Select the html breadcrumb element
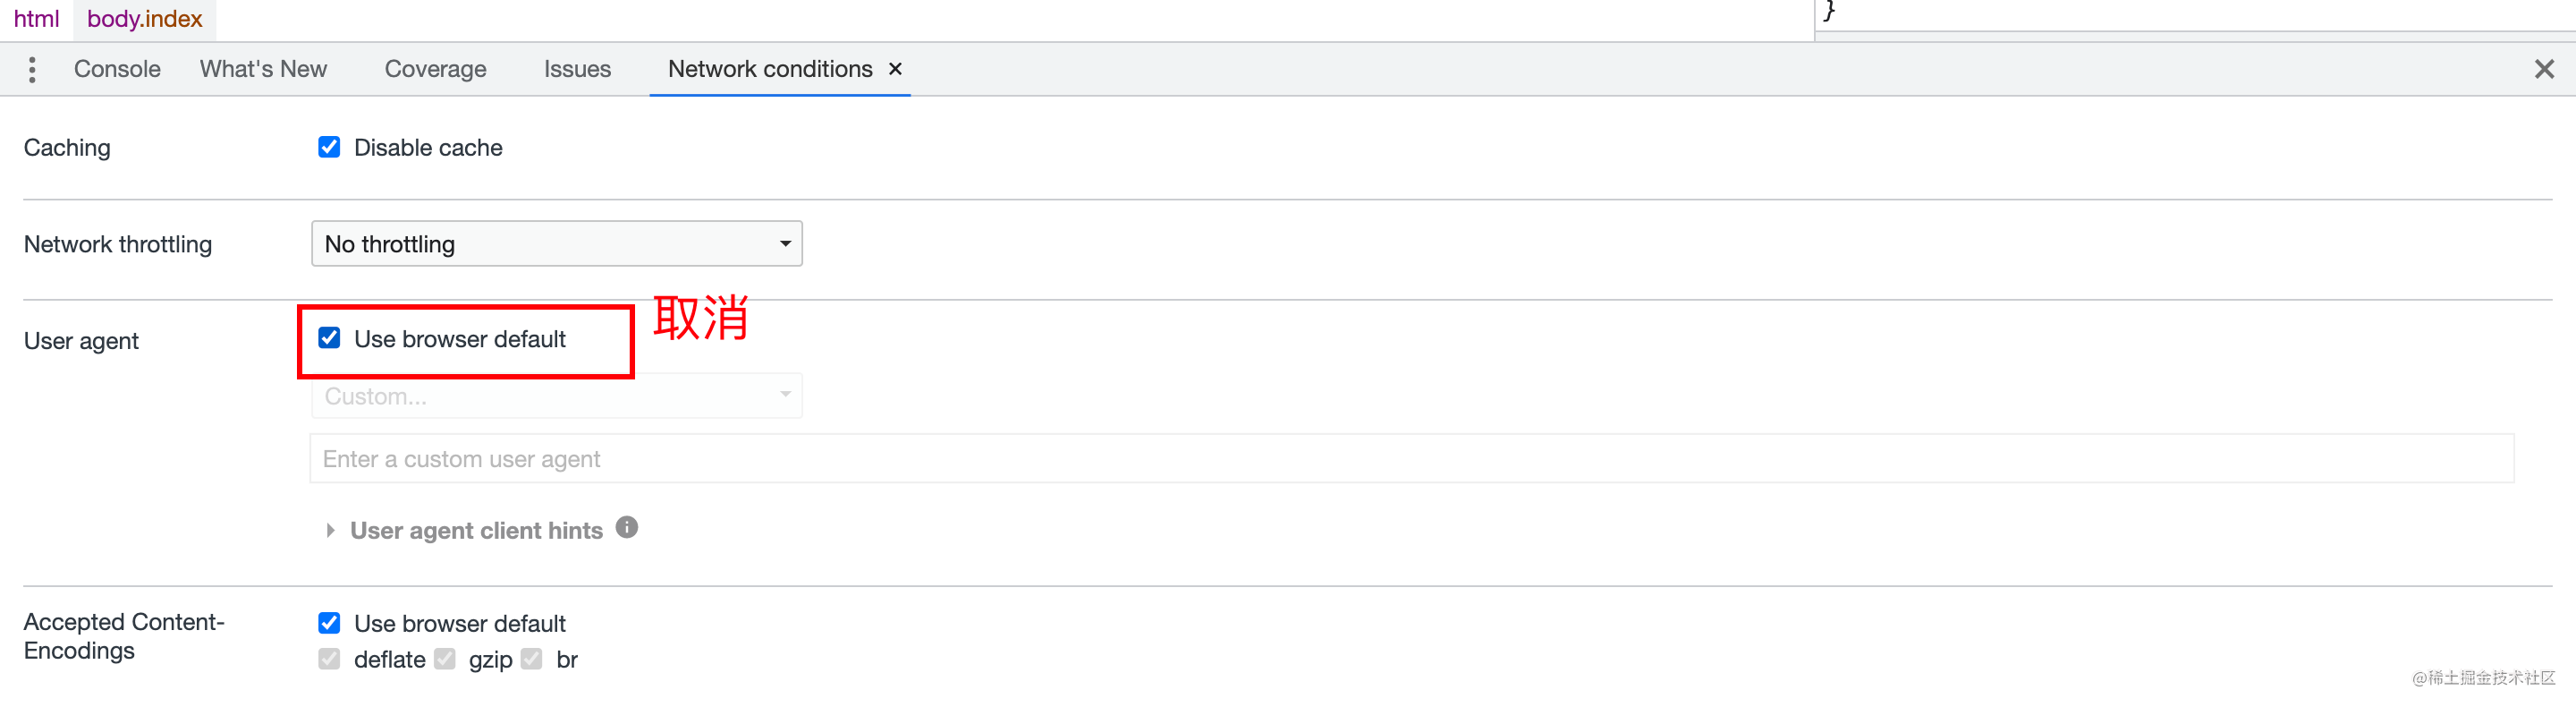The height and width of the screenshot is (707, 2576). pos(36,18)
